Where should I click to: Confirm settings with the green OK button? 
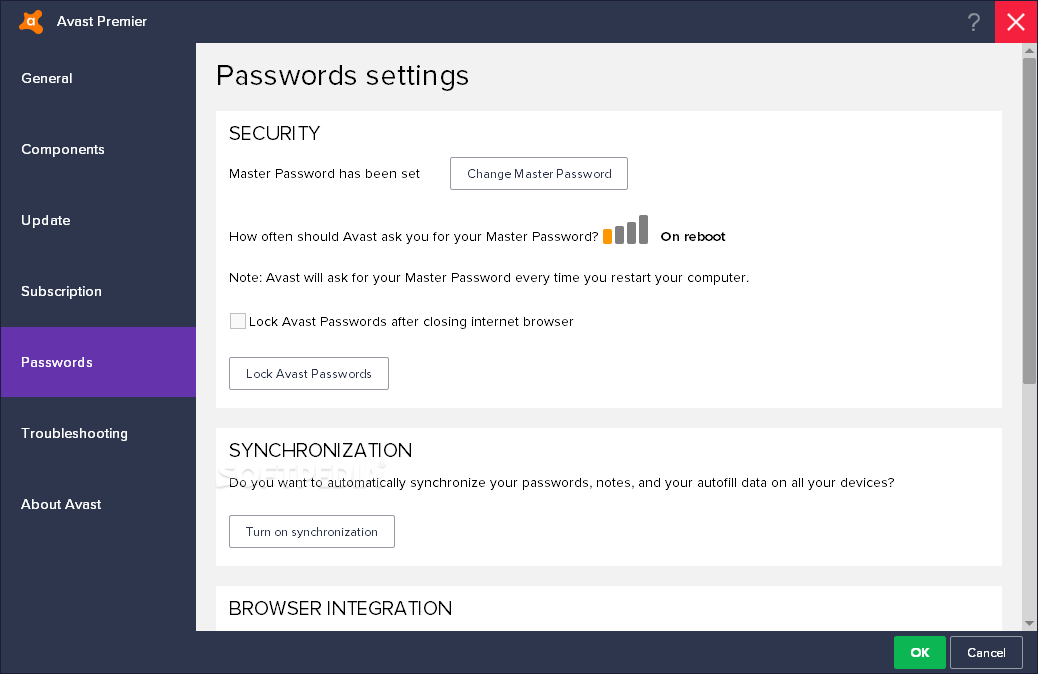(920, 652)
